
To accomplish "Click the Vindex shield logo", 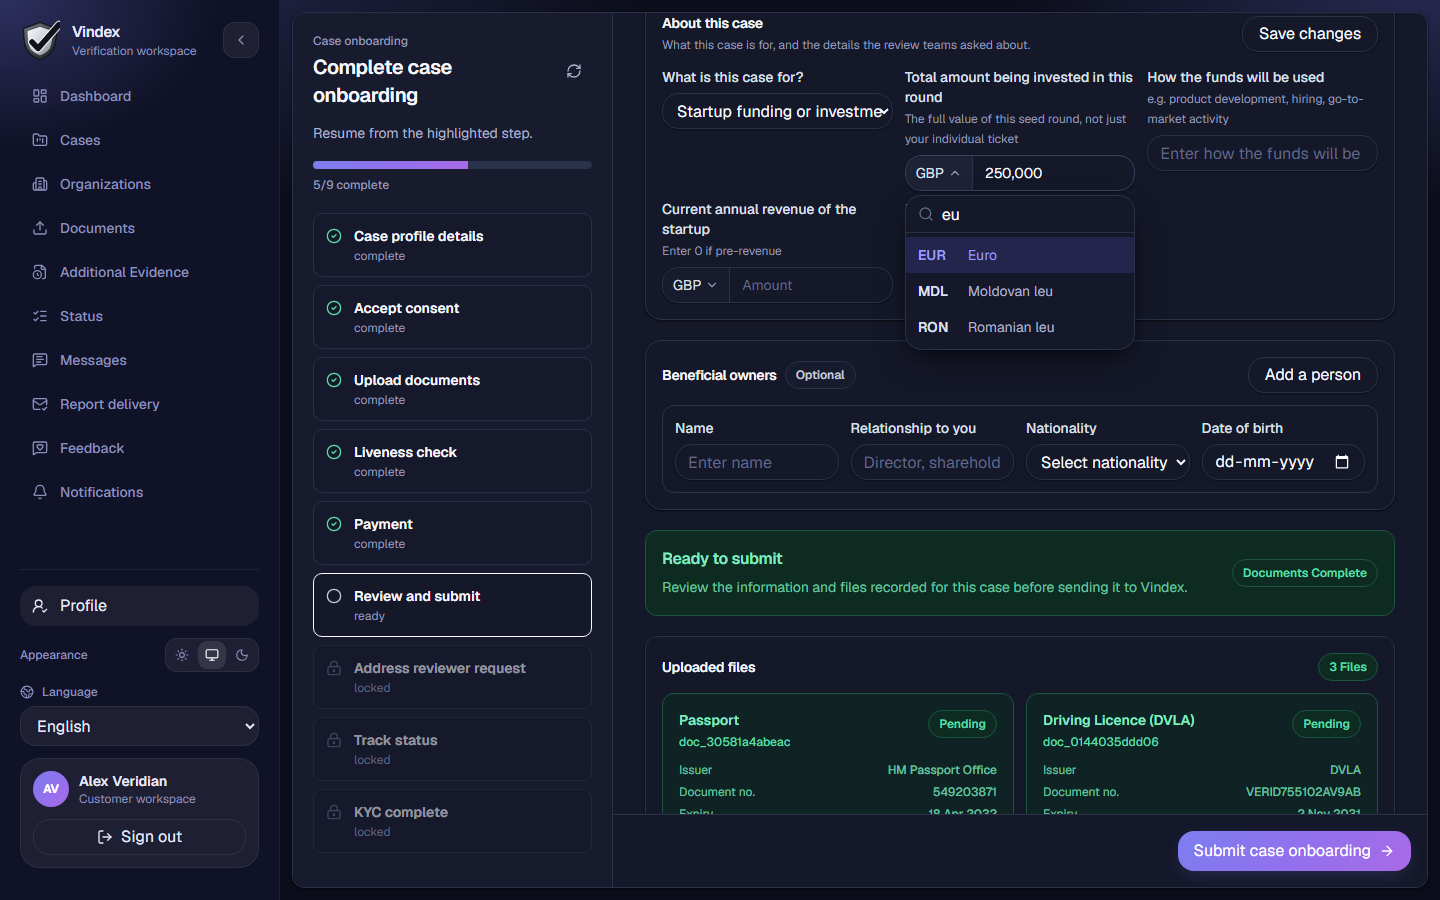I will 42,40.
